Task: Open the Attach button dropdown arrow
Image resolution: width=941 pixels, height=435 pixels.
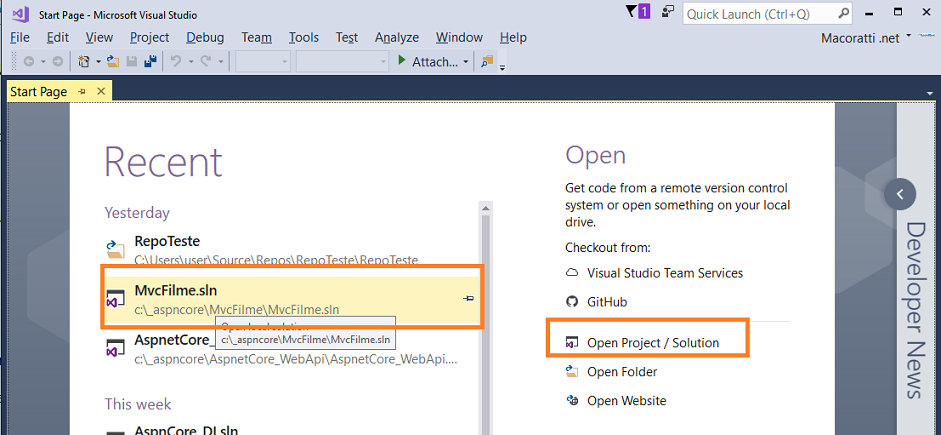Action: click(466, 61)
